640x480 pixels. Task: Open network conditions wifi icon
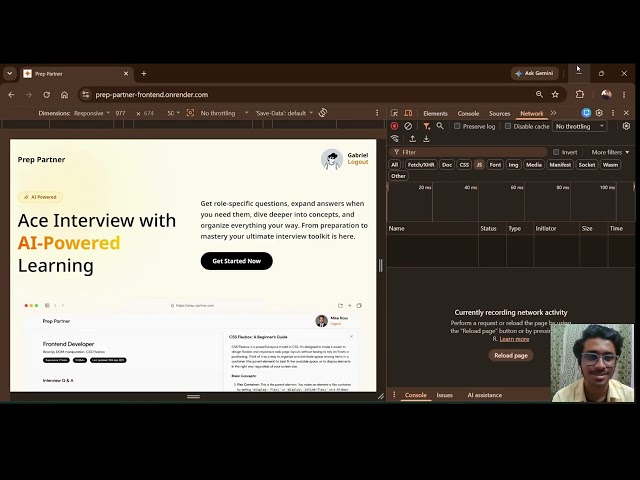click(x=394, y=139)
